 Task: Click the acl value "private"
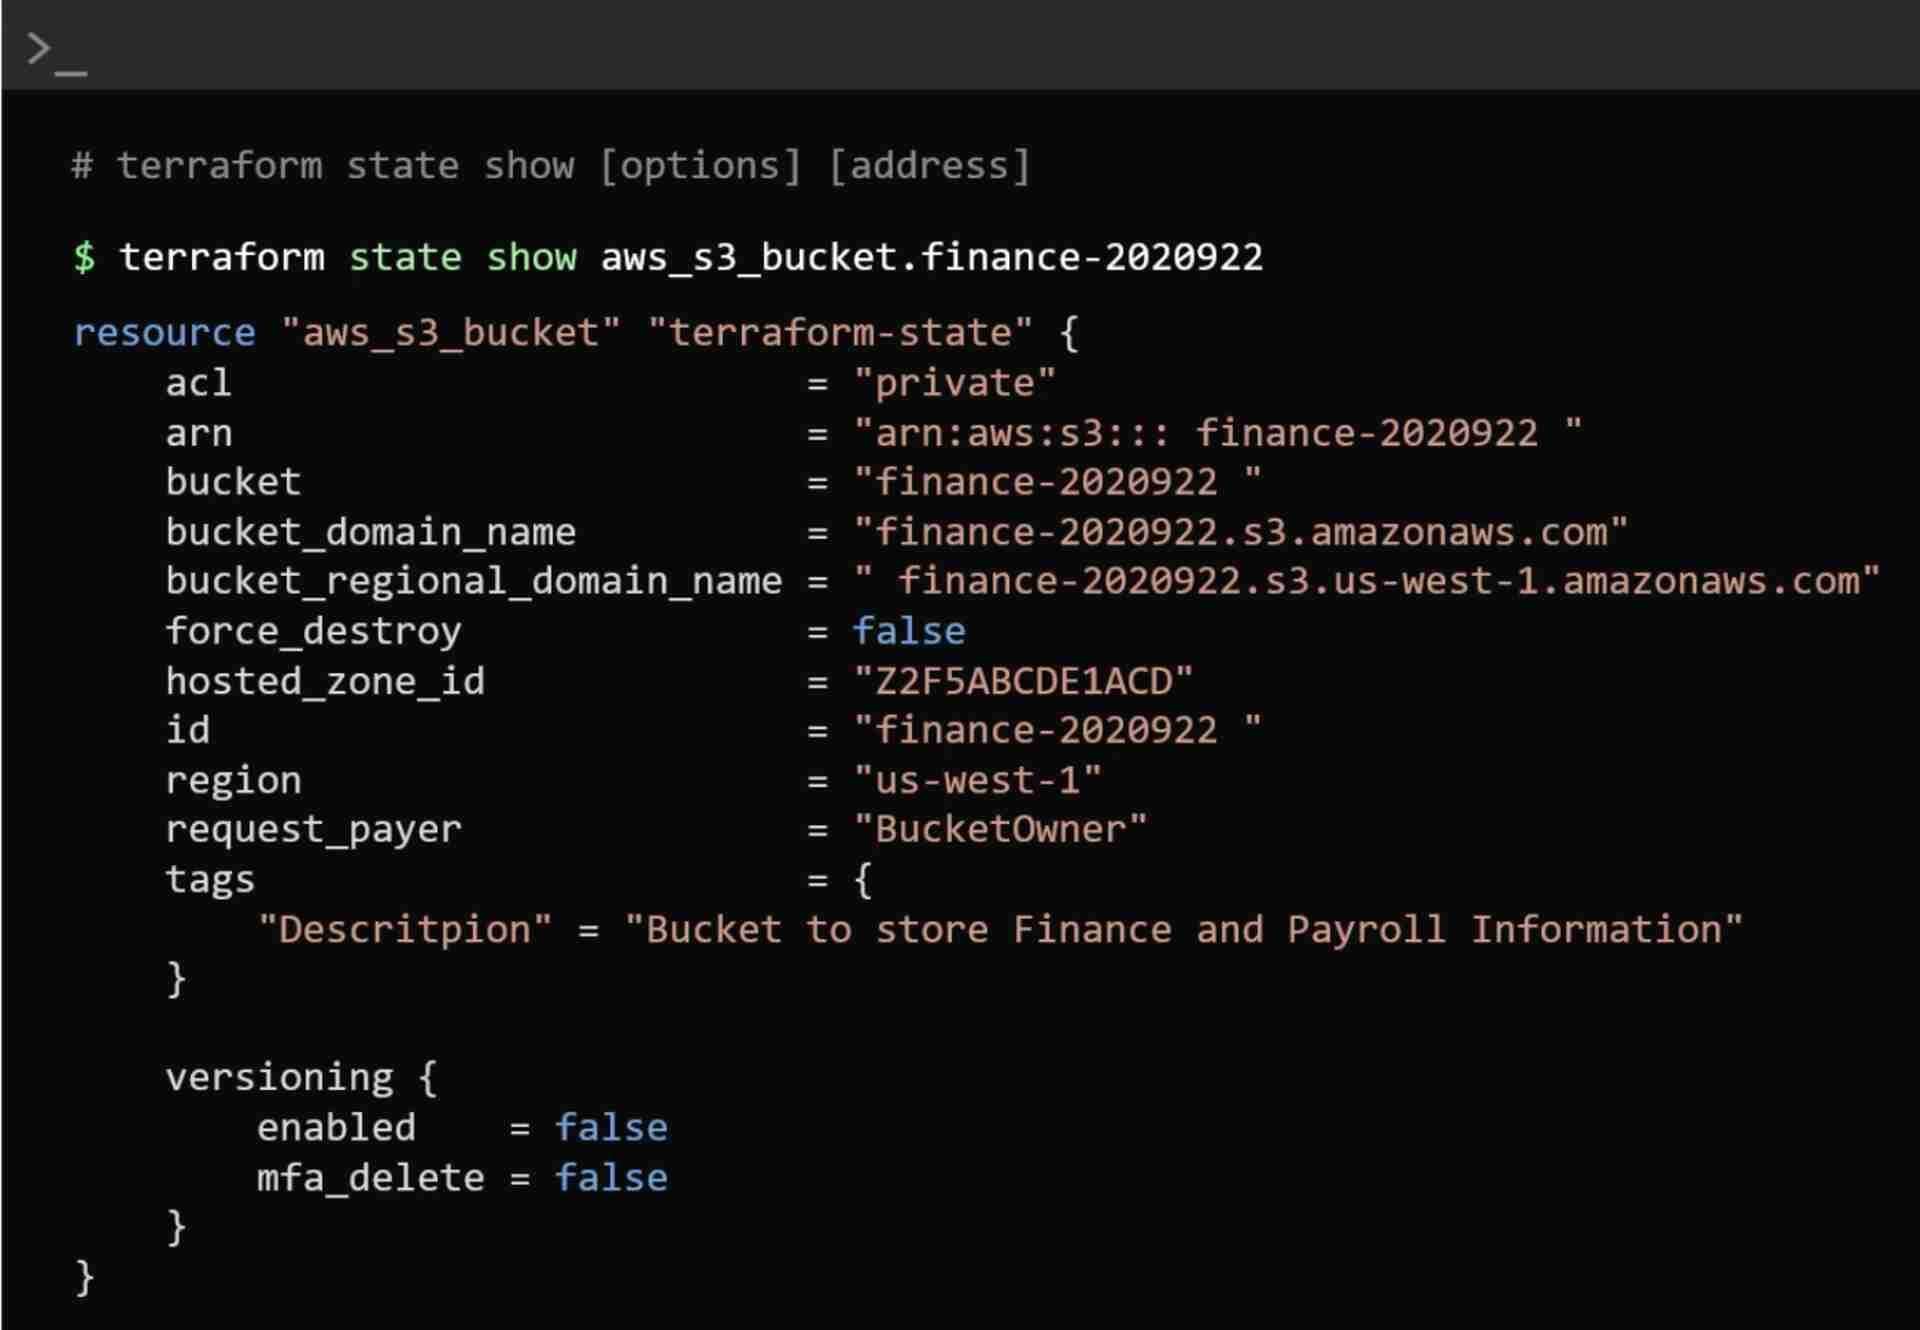(x=955, y=383)
